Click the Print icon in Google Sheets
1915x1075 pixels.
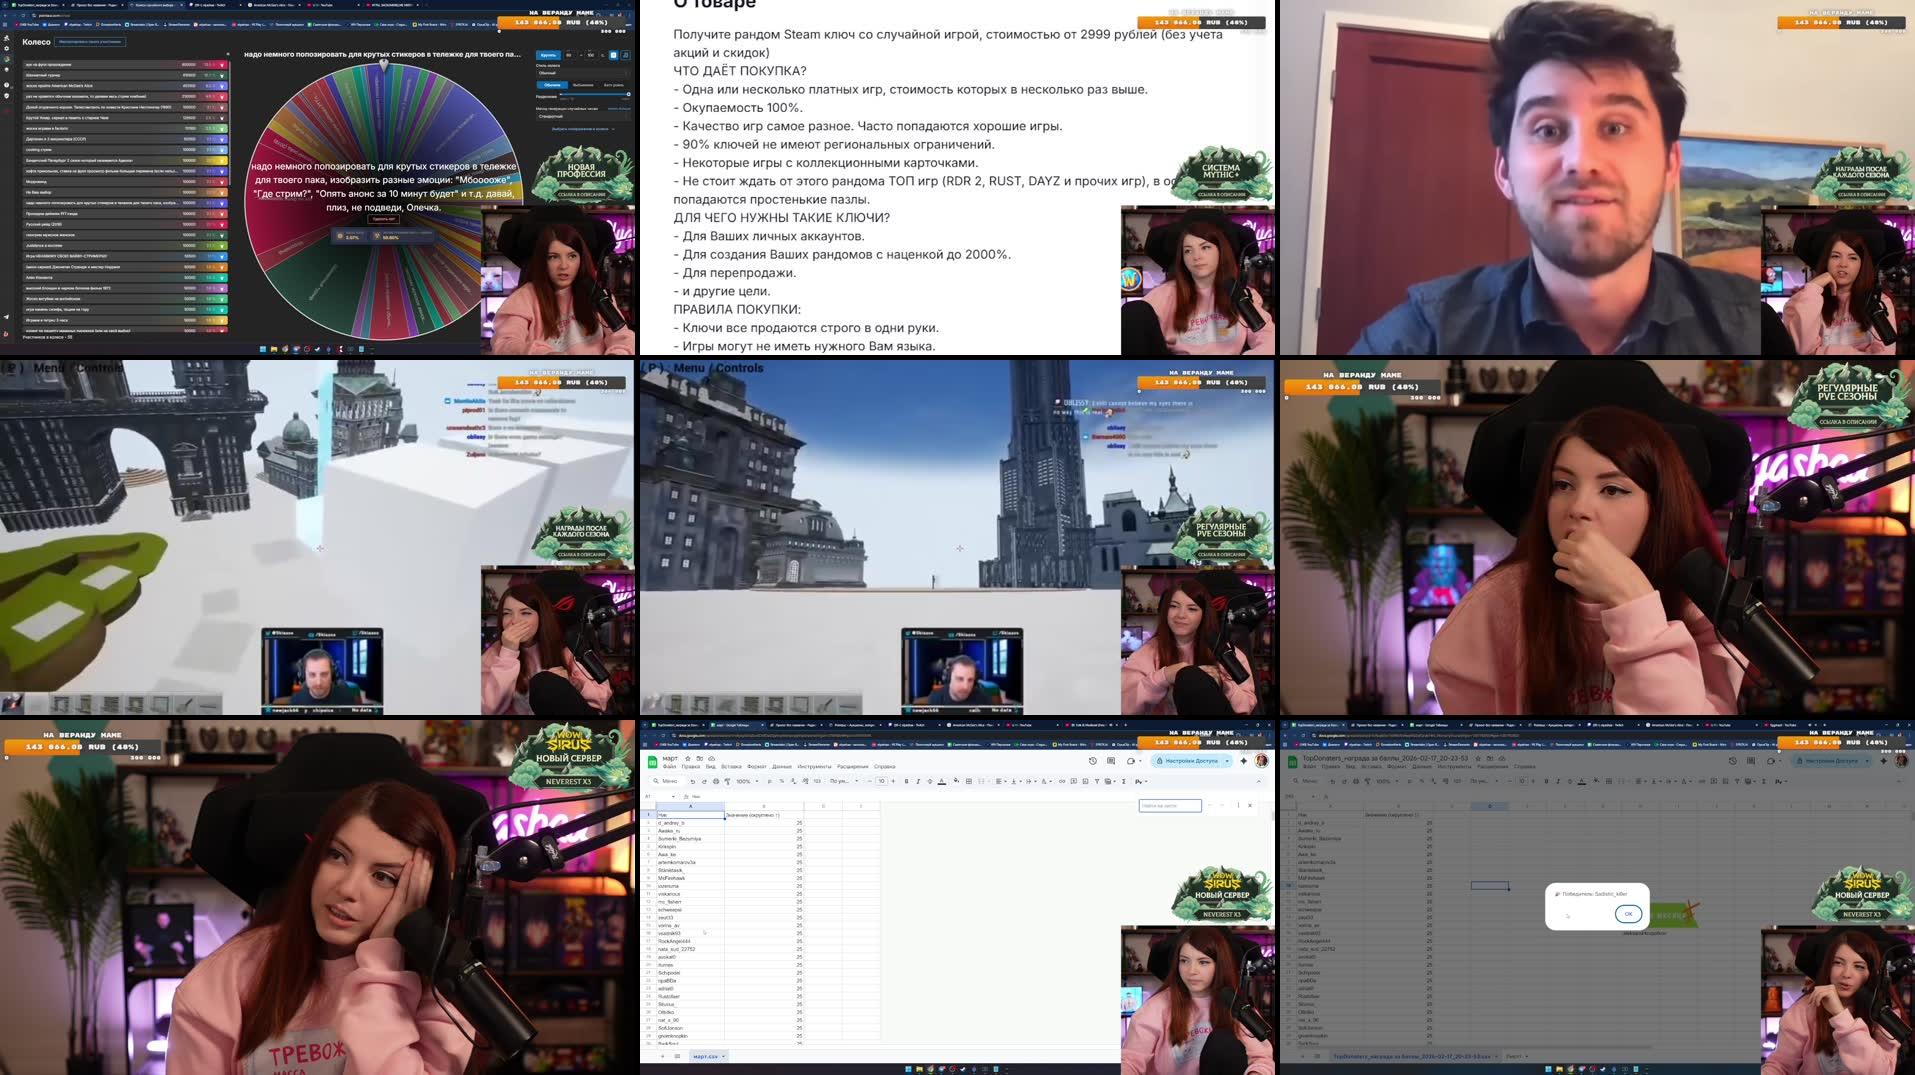(x=715, y=782)
